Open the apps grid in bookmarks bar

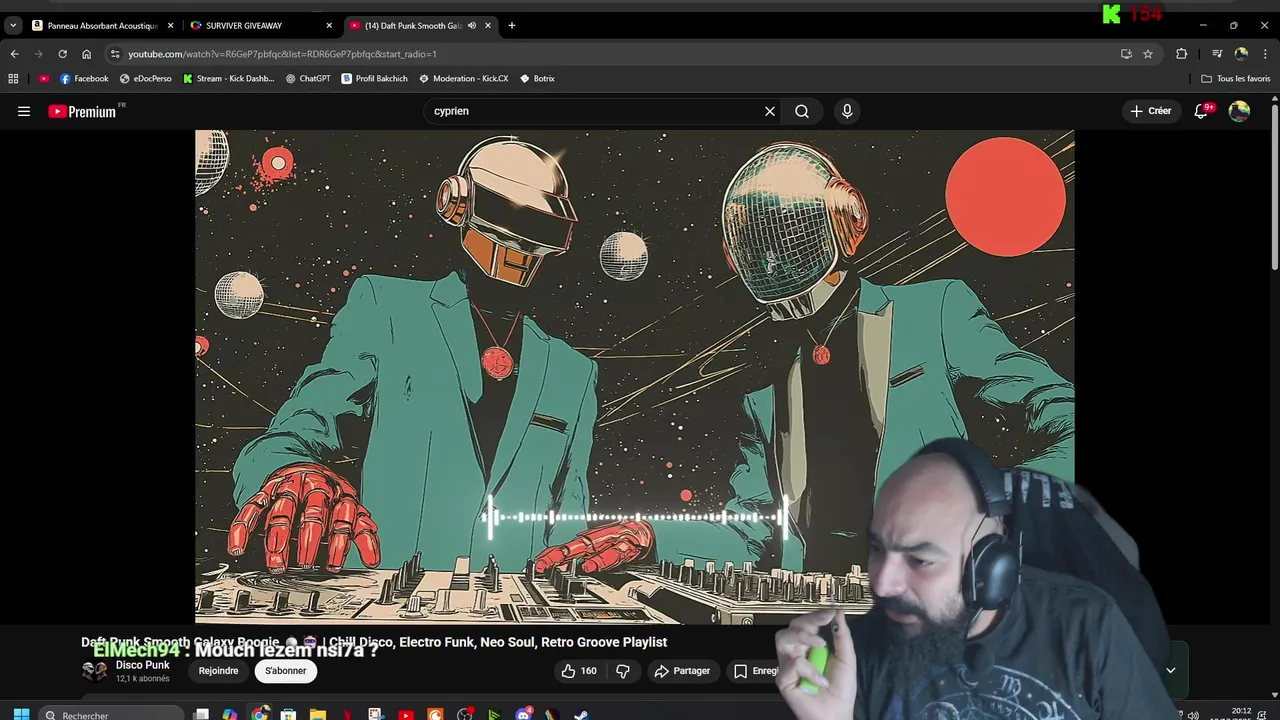[x=13, y=78]
